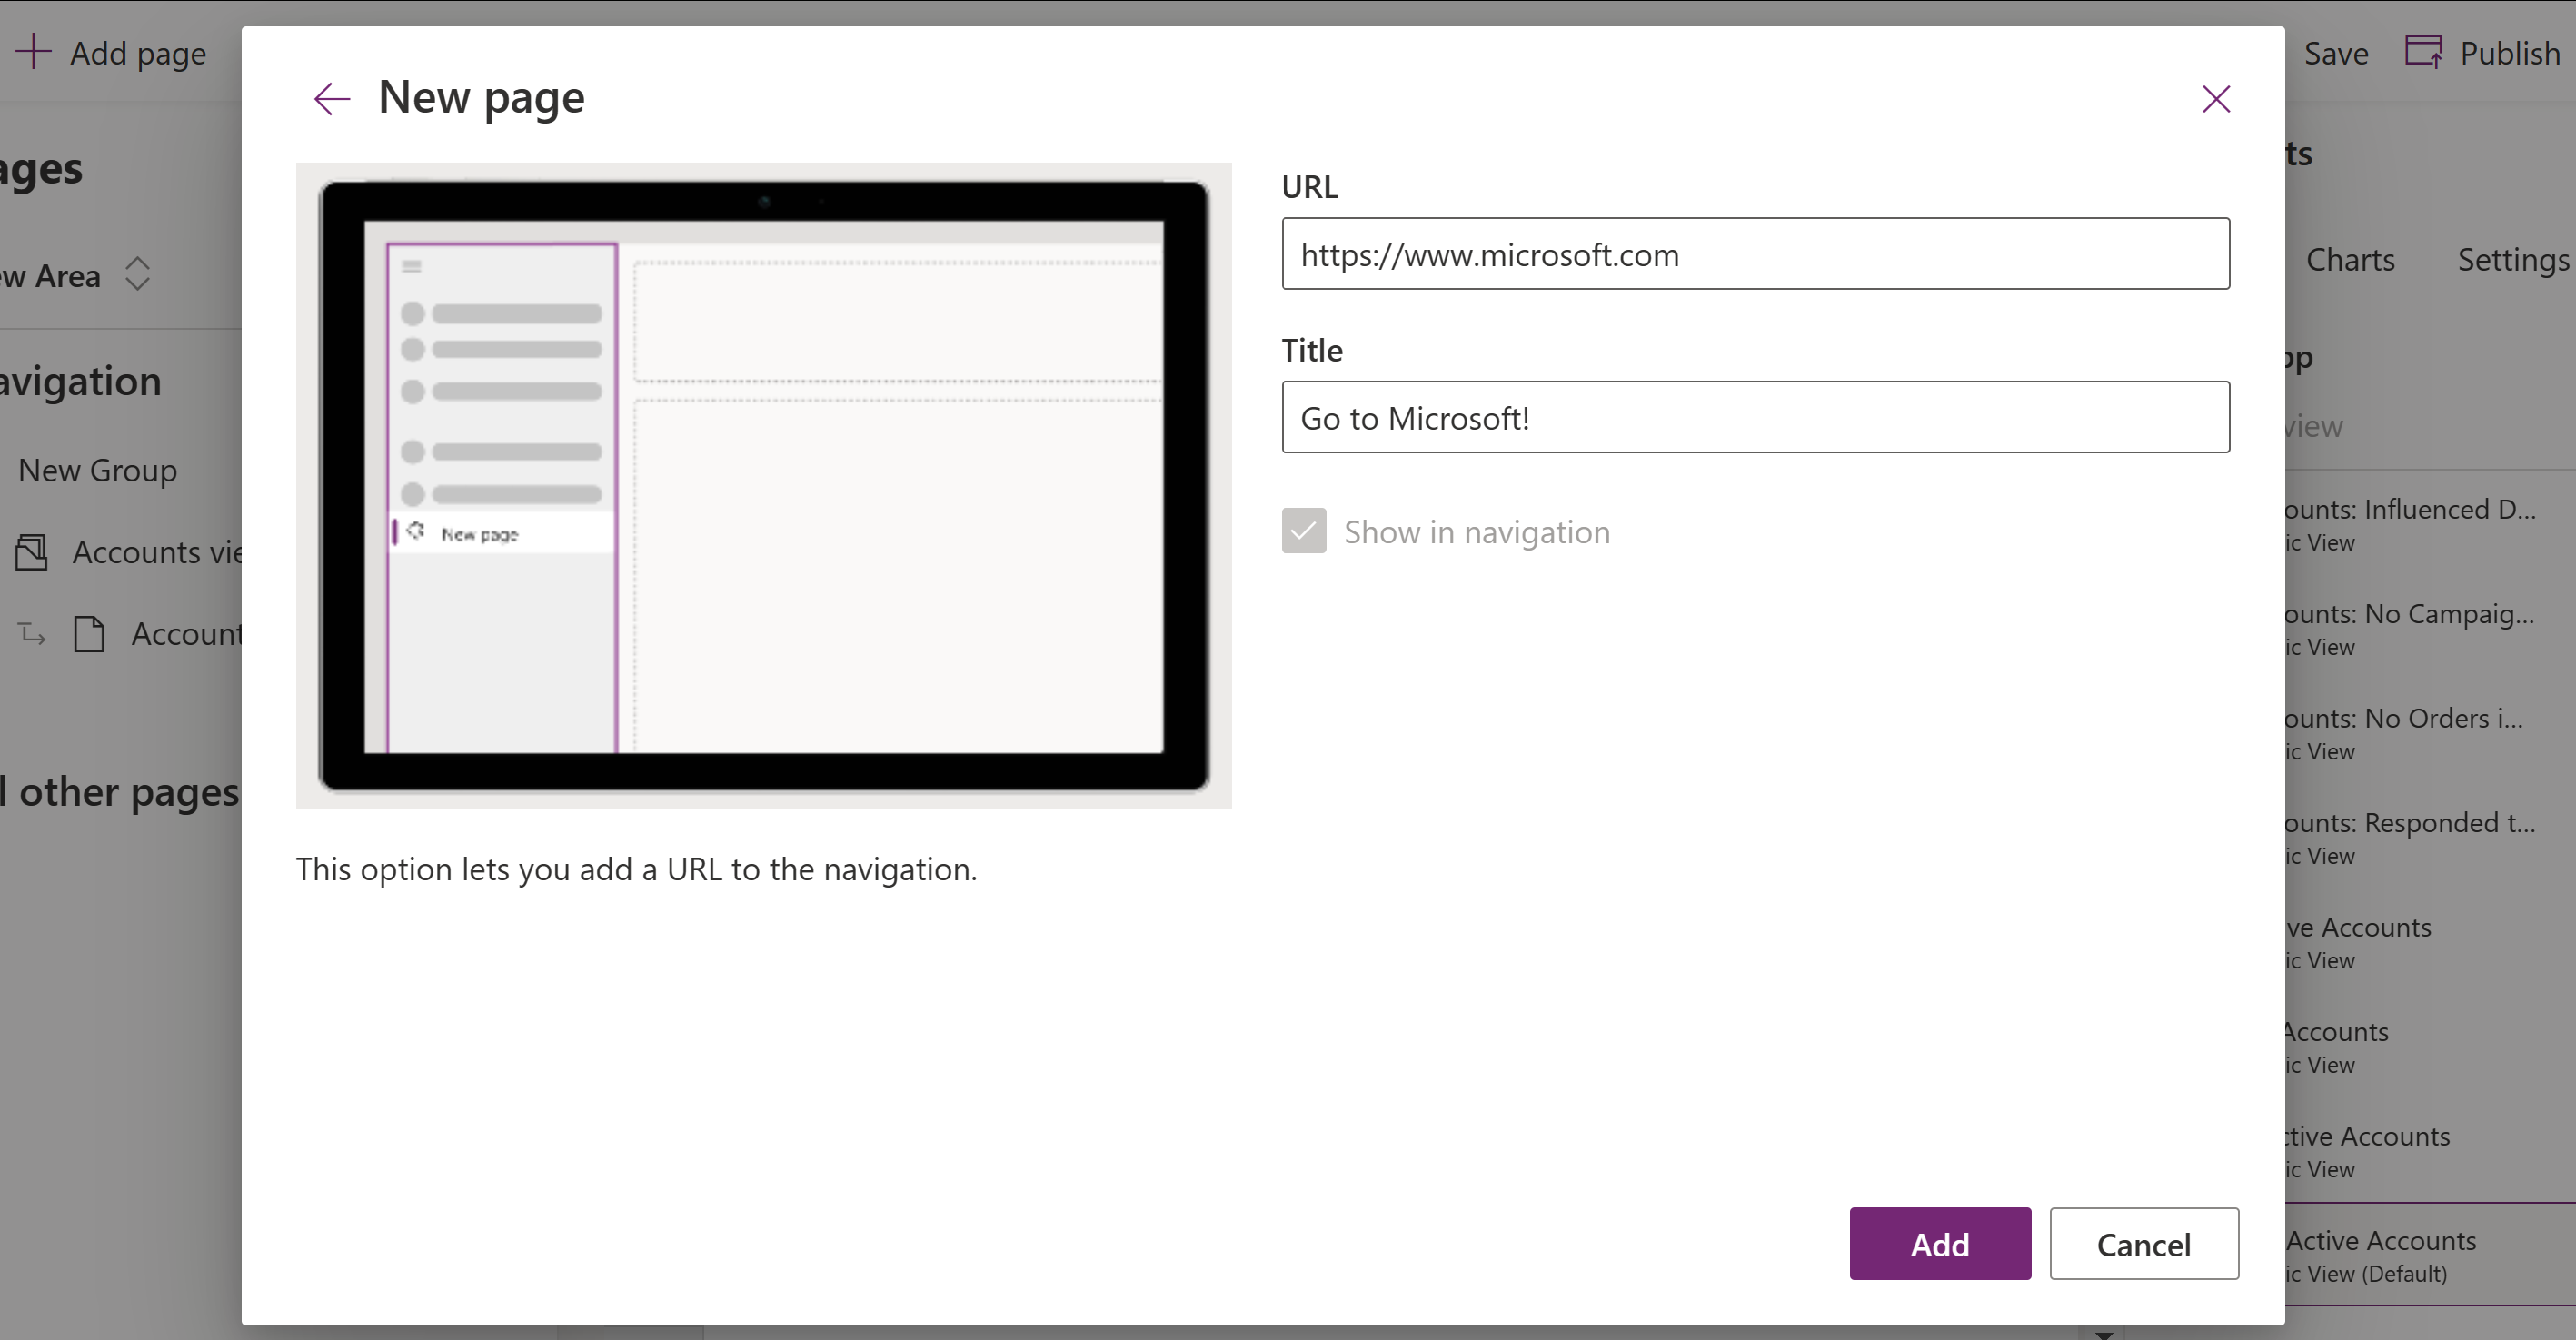Image resolution: width=2576 pixels, height=1340 pixels.
Task: Click the back arrow navigation icon
Action: coord(331,99)
